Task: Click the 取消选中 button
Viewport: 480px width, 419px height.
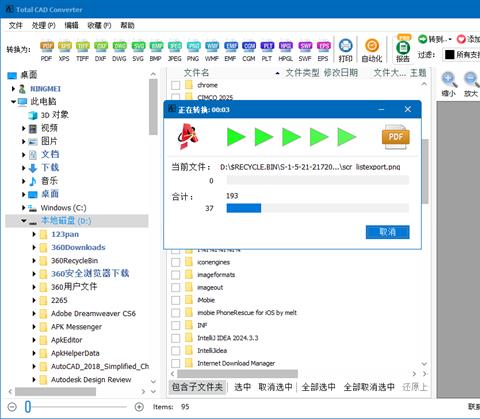Action: (x=275, y=387)
